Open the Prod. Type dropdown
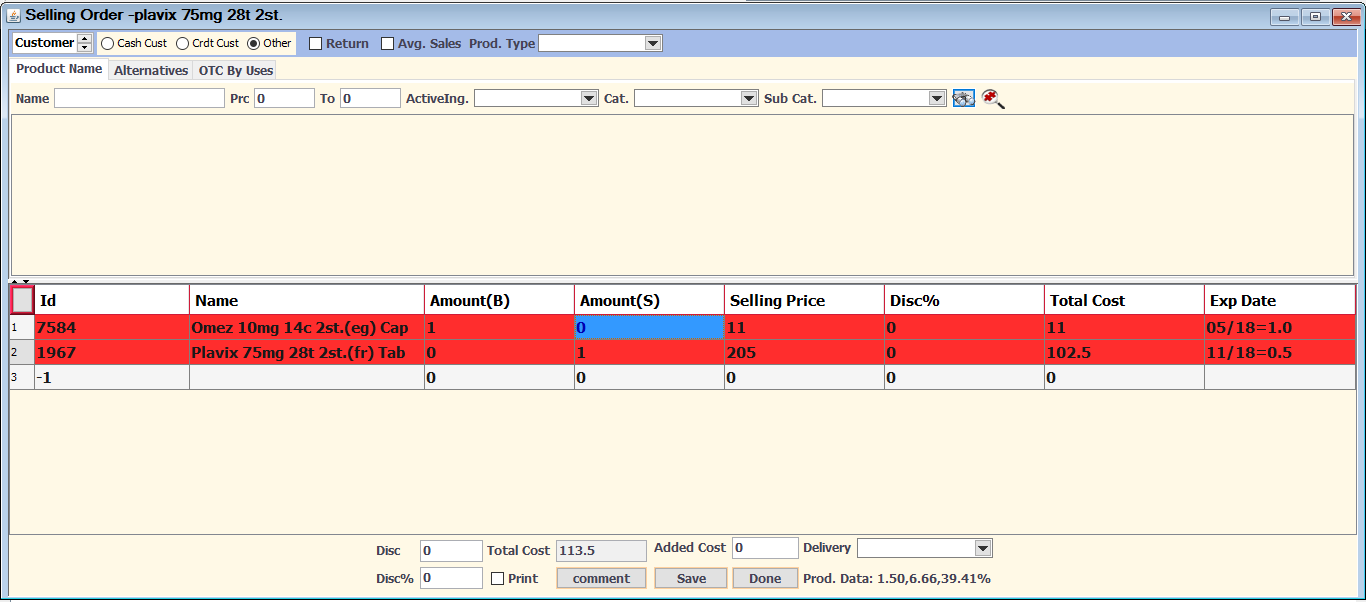 click(x=653, y=43)
